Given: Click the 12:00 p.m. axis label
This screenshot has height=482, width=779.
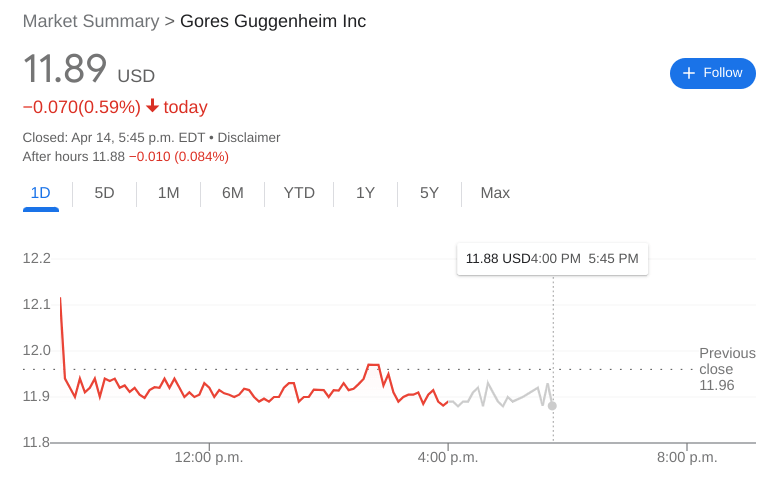Looking at the screenshot, I should pyautogui.click(x=209, y=458).
